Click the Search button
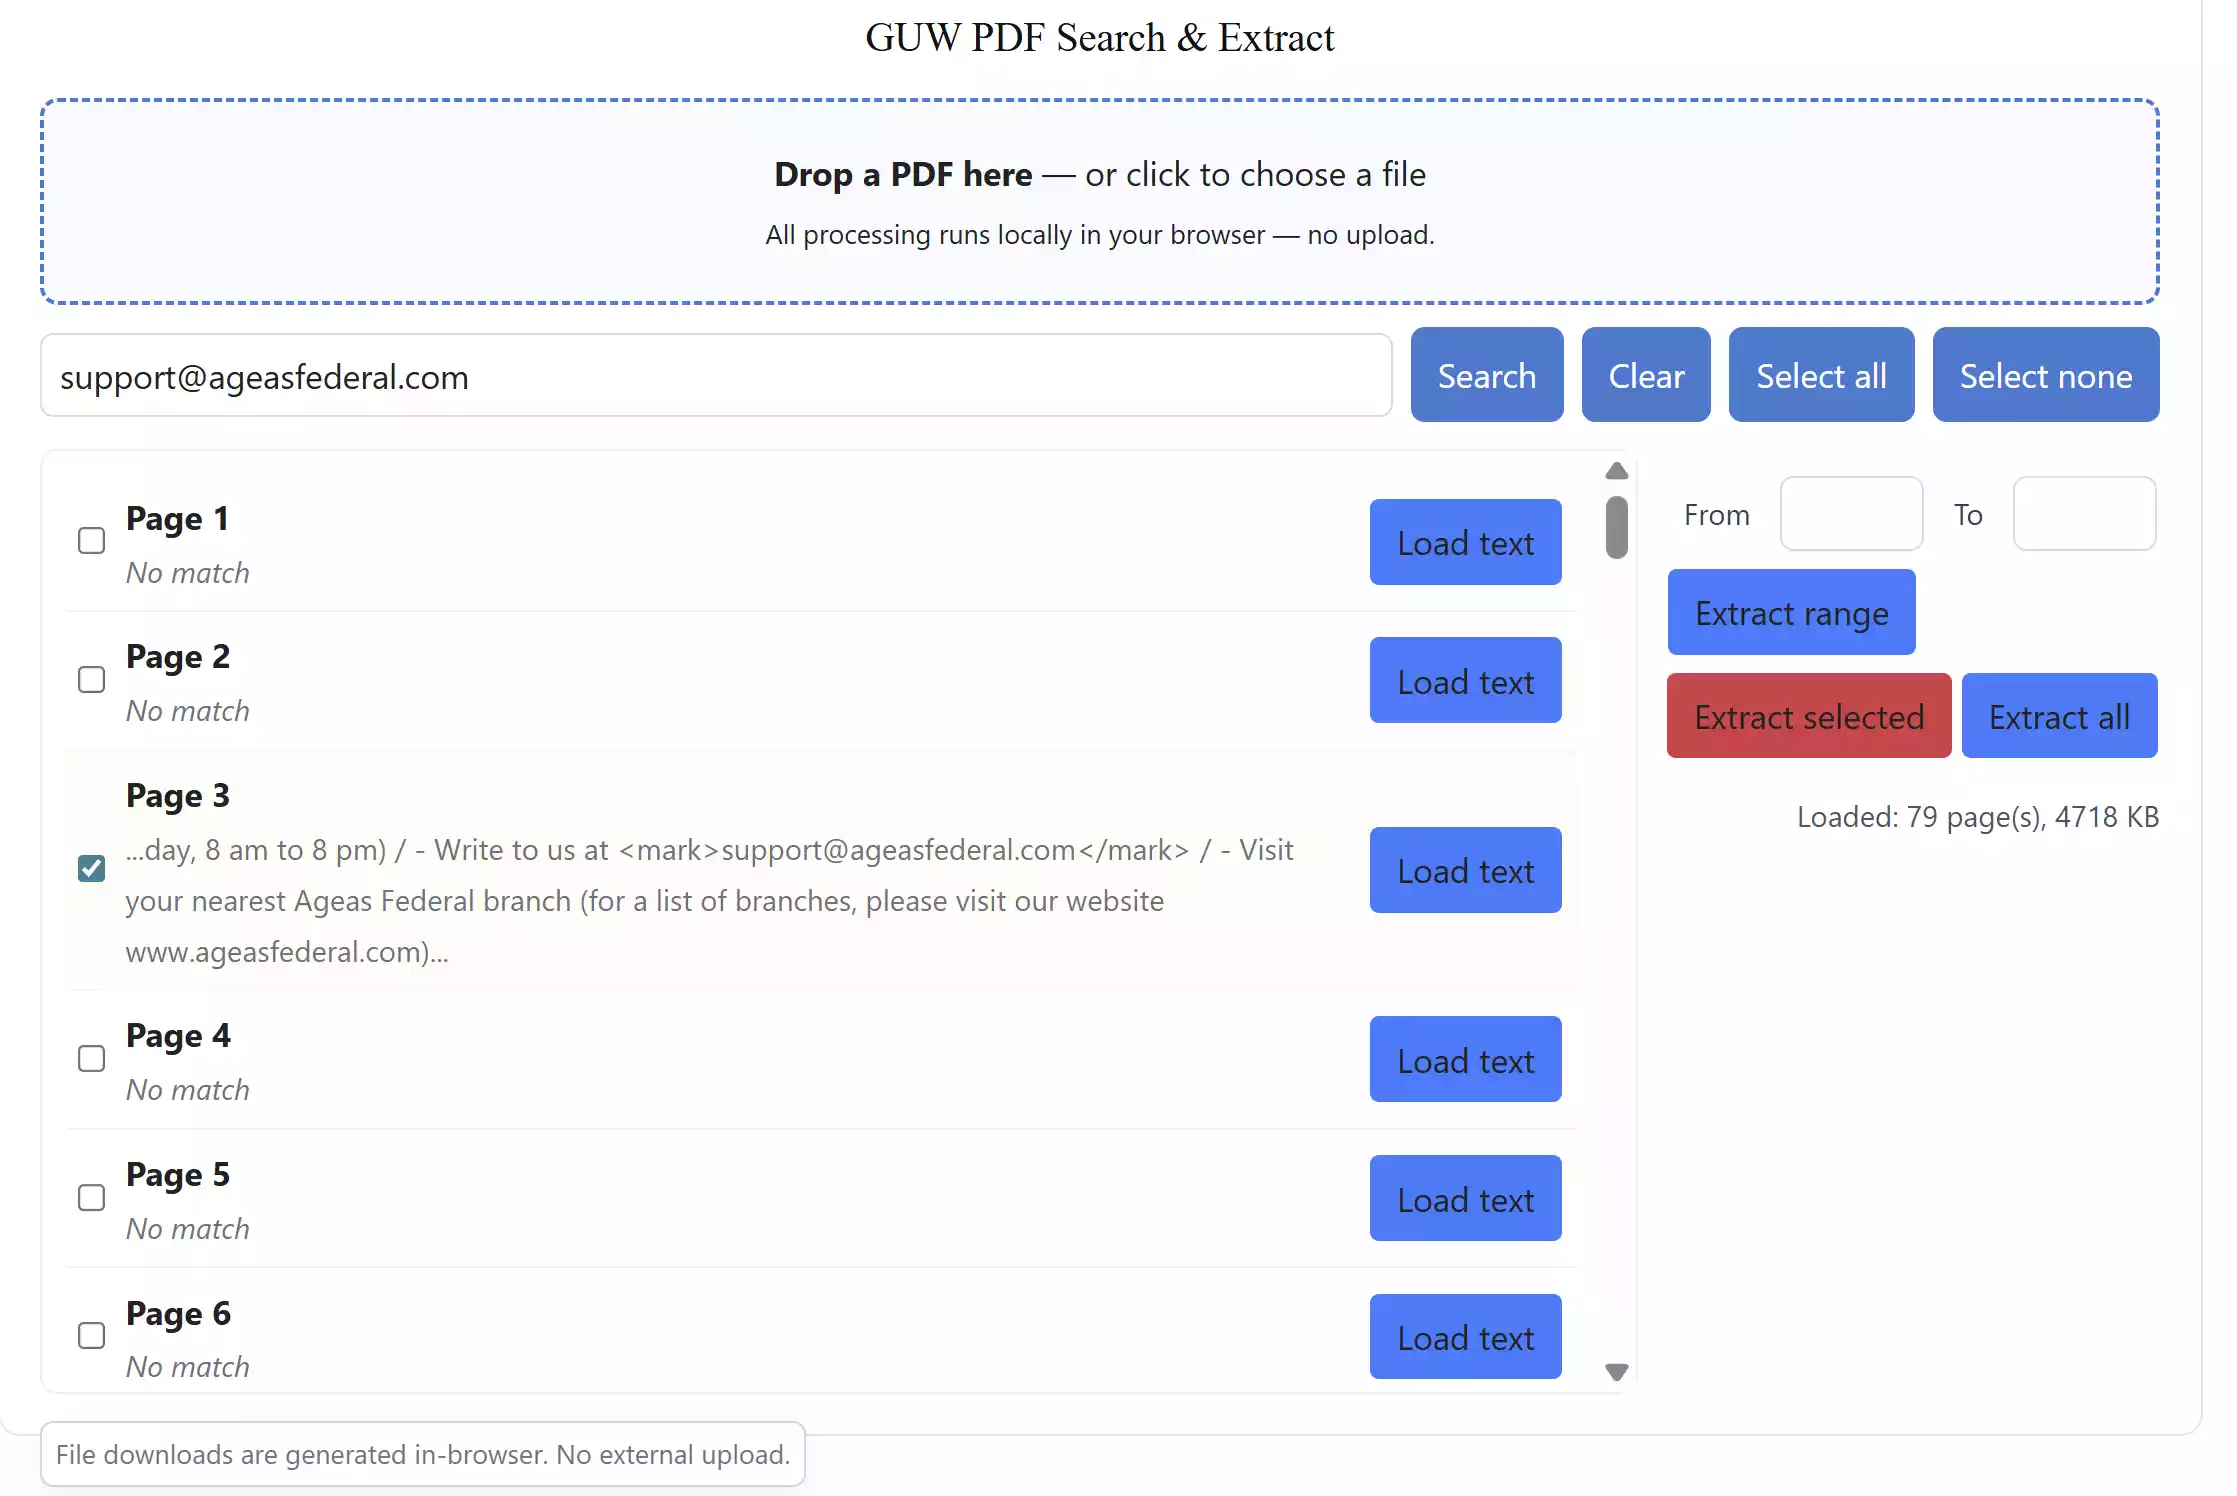The width and height of the screenshot is (2237, 1496). [1486, 375]
